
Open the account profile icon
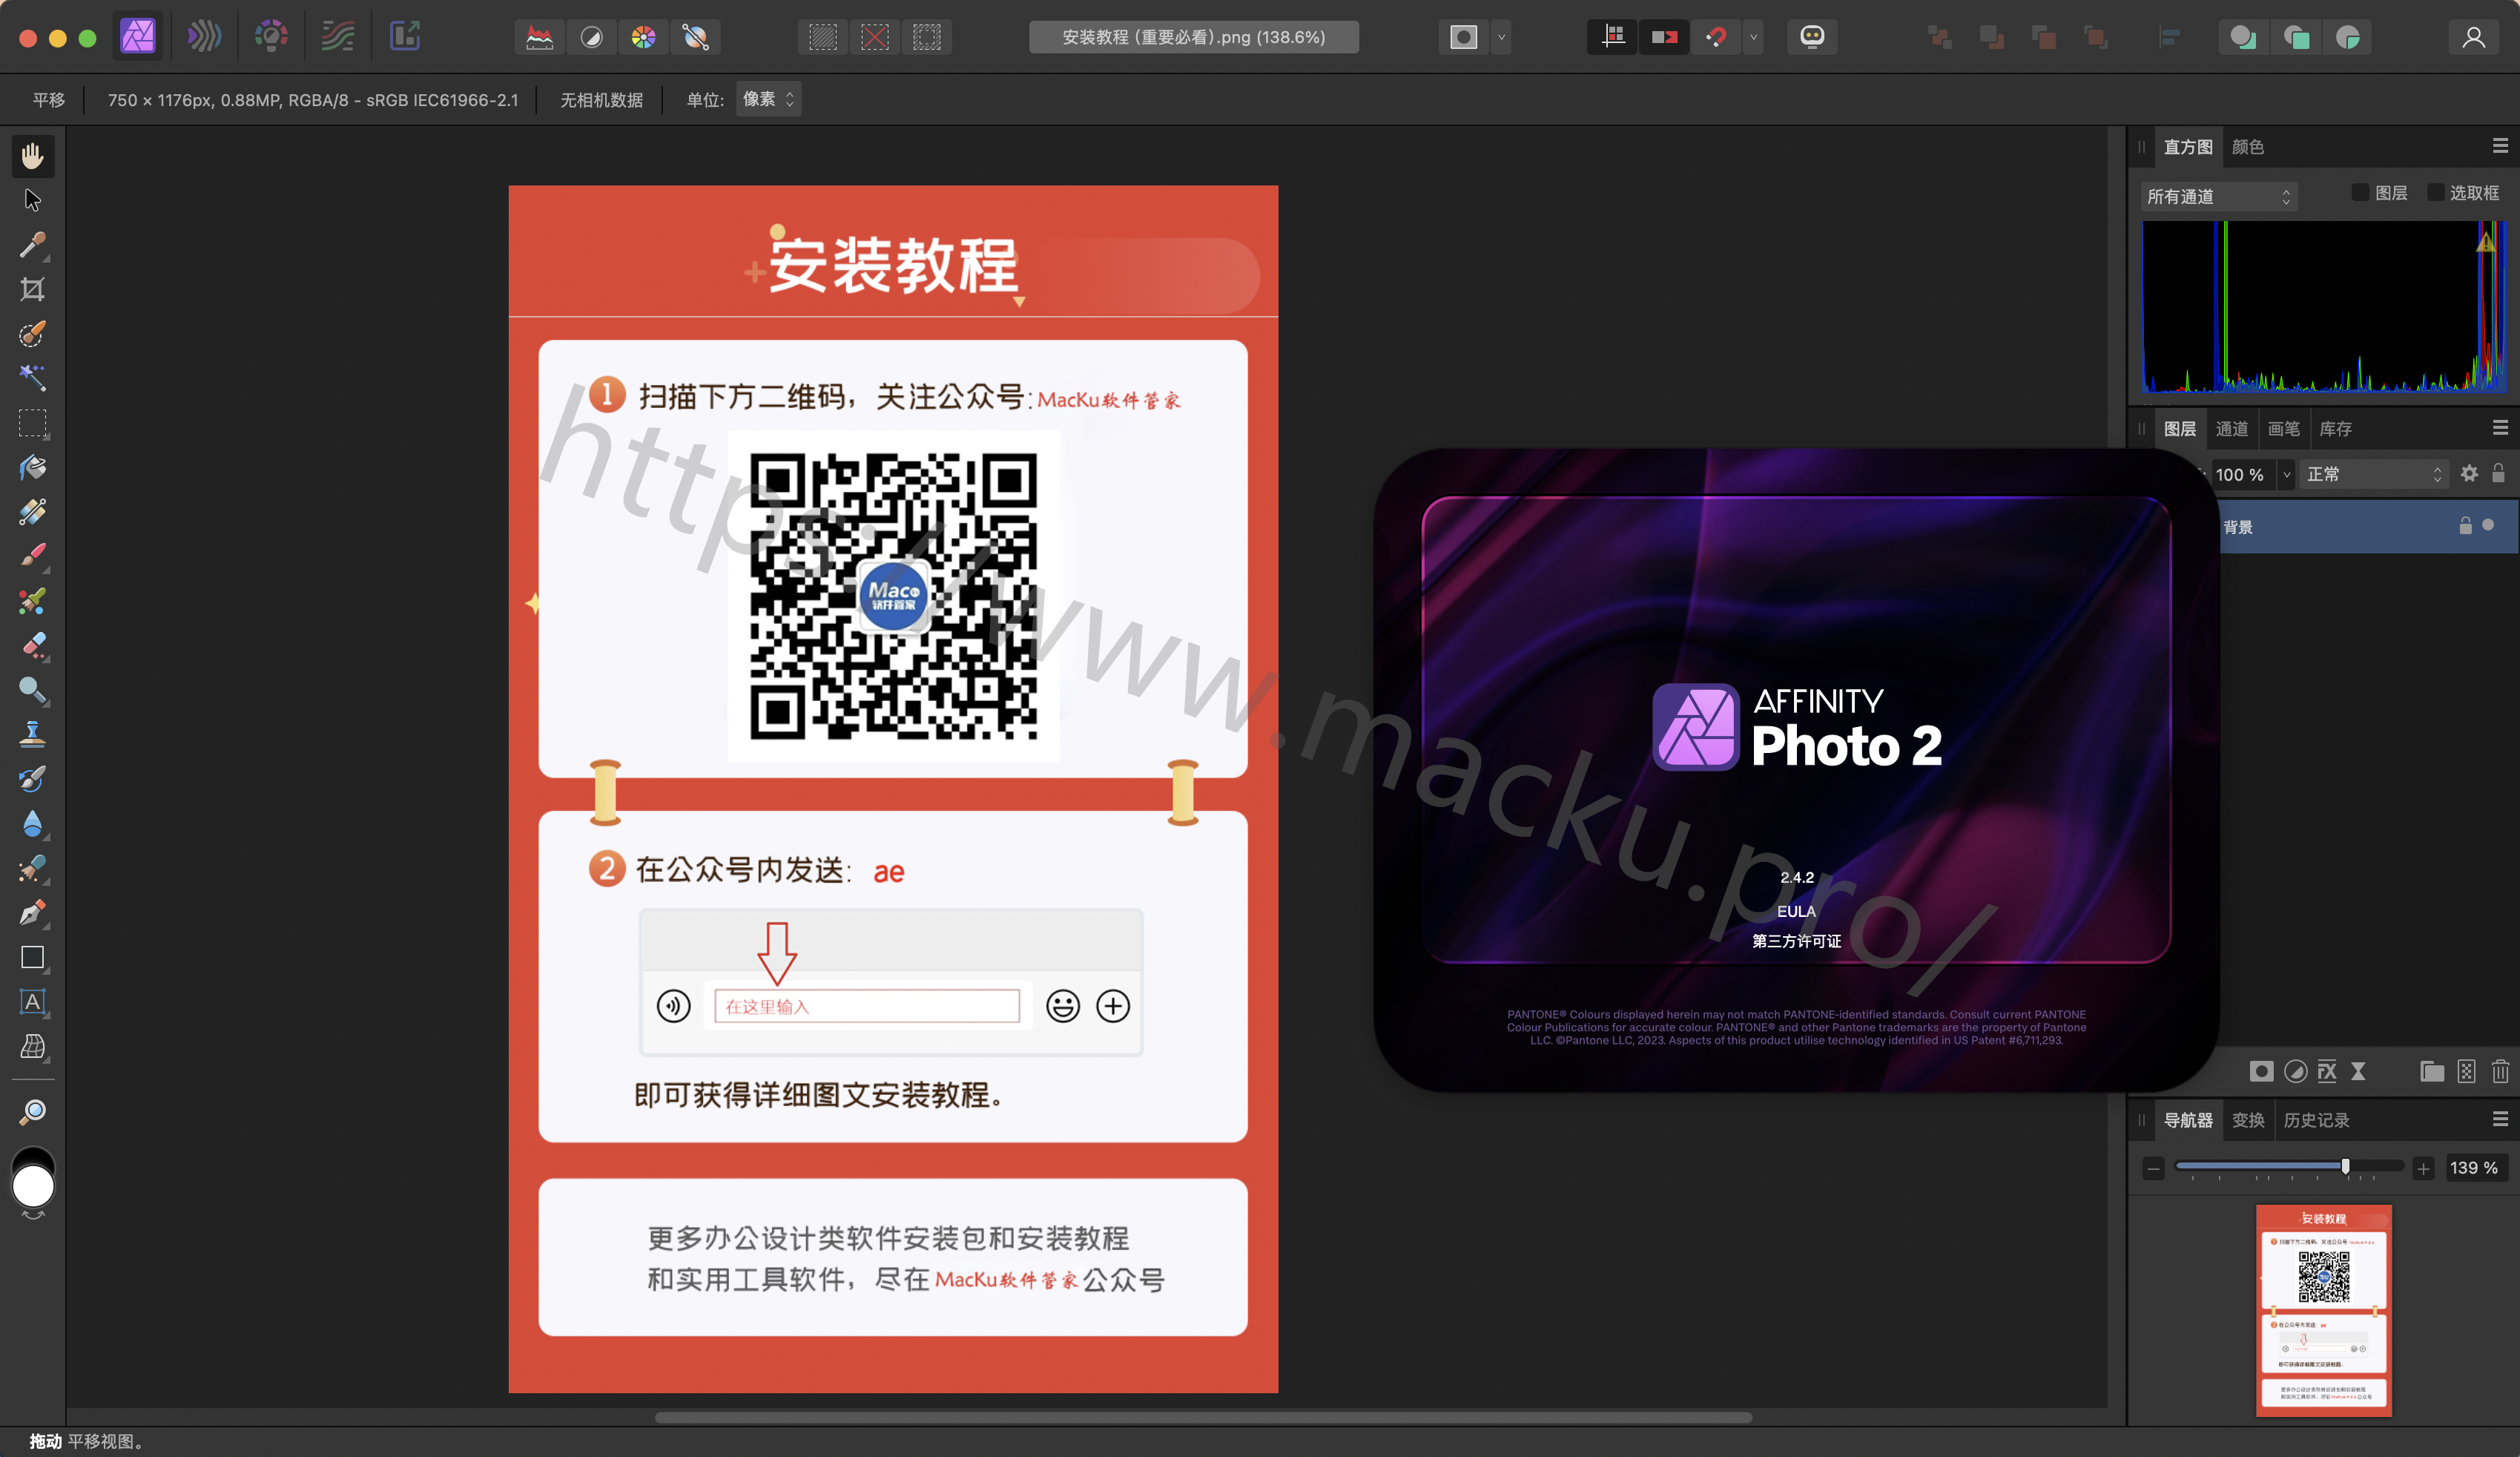[x=2474, y=38]
